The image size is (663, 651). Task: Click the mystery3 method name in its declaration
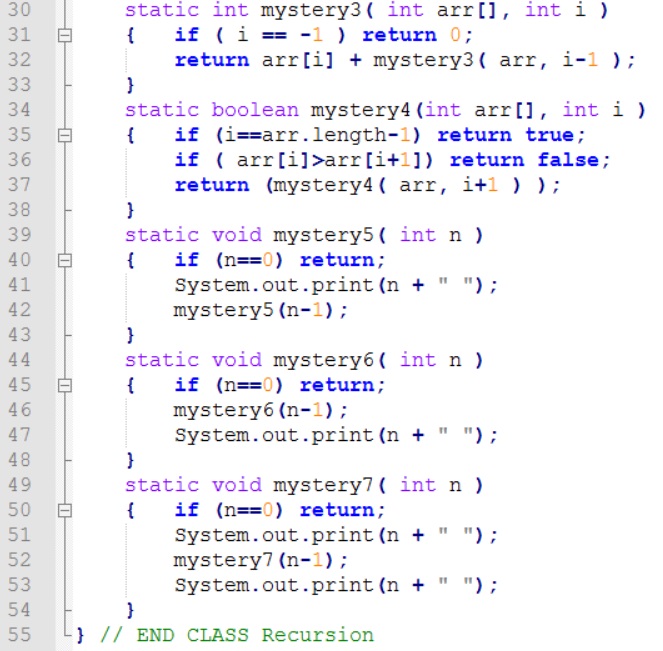(x=311, y=11)
